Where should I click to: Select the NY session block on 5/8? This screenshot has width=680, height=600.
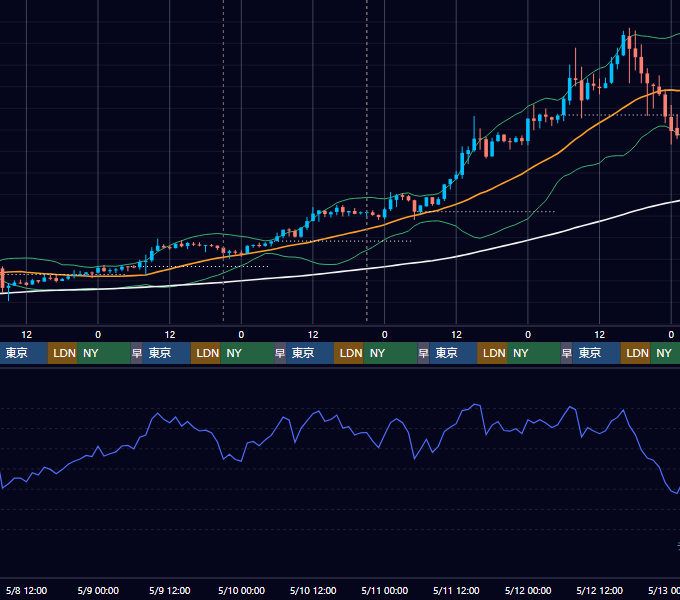[104, 353]
